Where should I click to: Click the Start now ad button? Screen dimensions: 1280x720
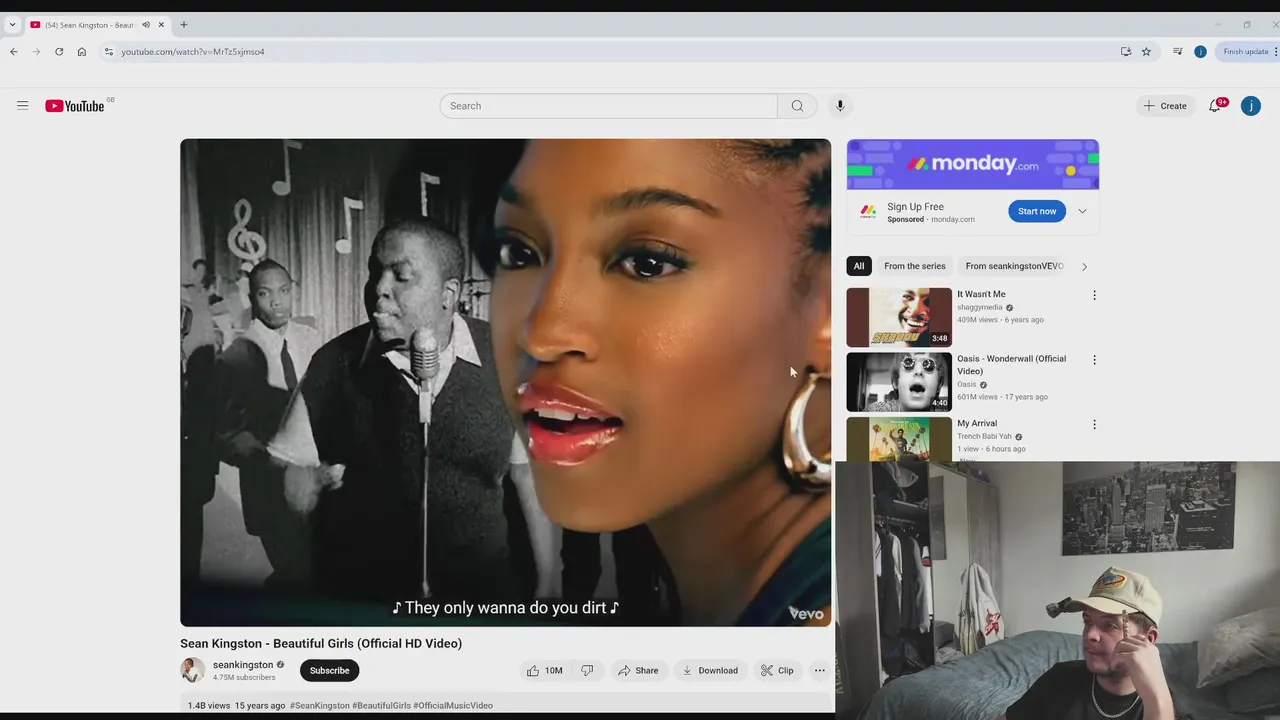point(1037,211)
